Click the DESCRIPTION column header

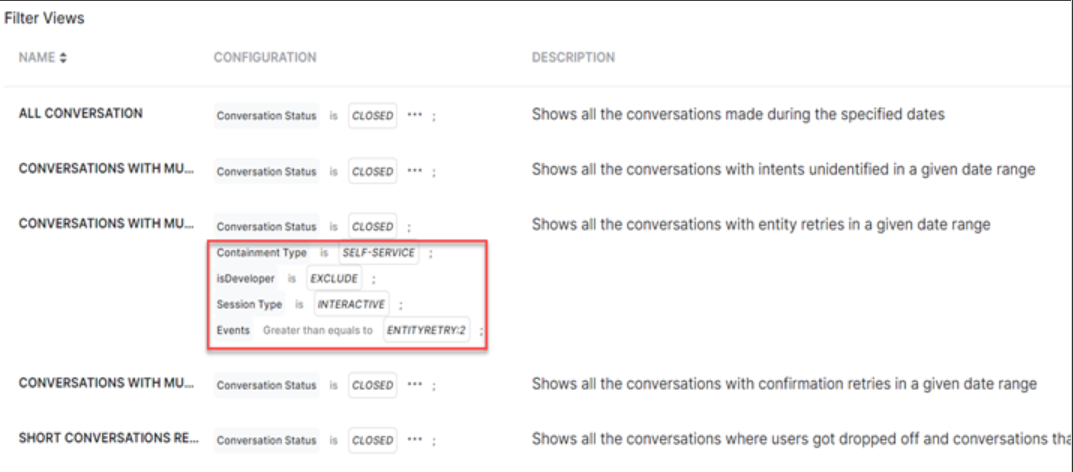point(573,58)
